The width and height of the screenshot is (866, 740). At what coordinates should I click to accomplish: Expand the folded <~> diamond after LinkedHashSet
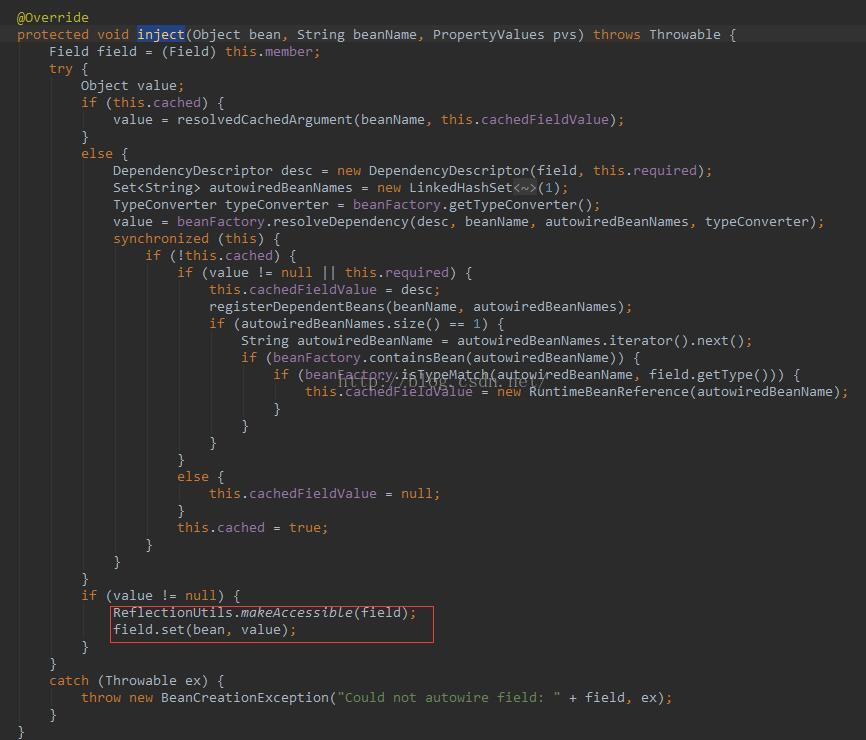pyautogui.click(x=525, y=188)
